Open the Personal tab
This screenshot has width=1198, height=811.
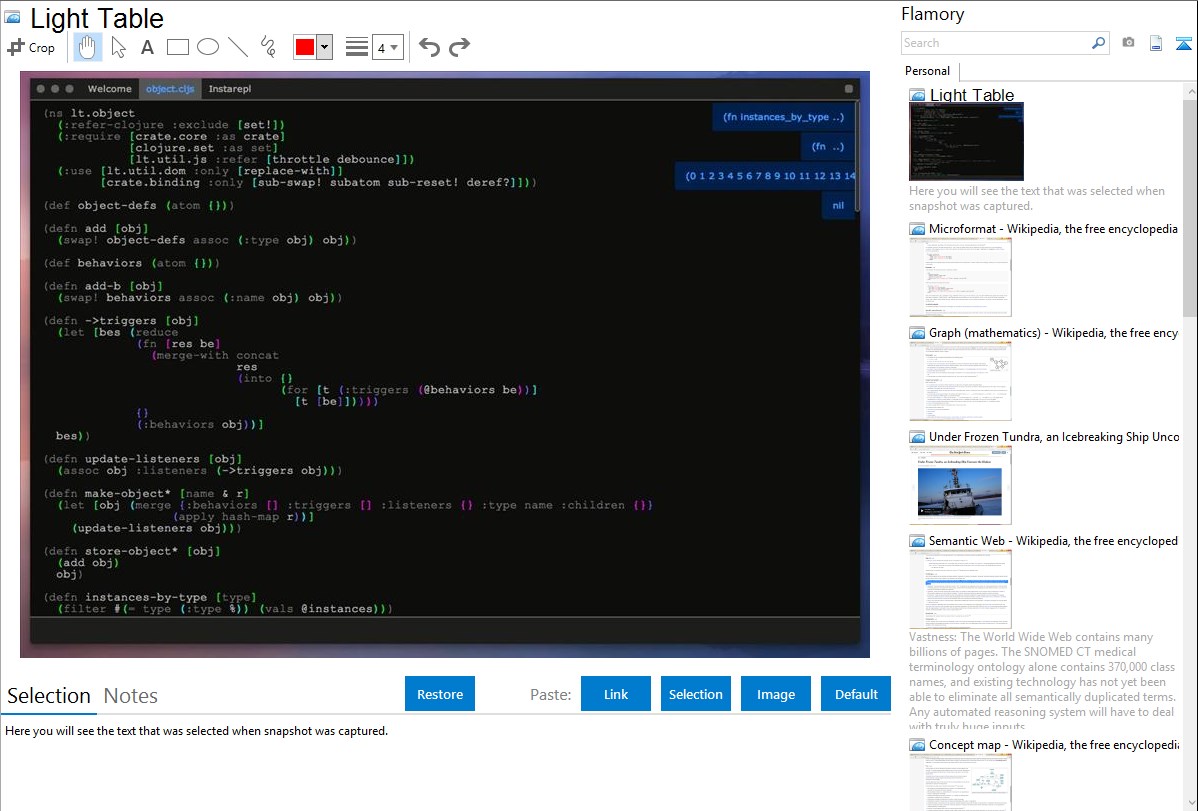(x=927, y=71)
